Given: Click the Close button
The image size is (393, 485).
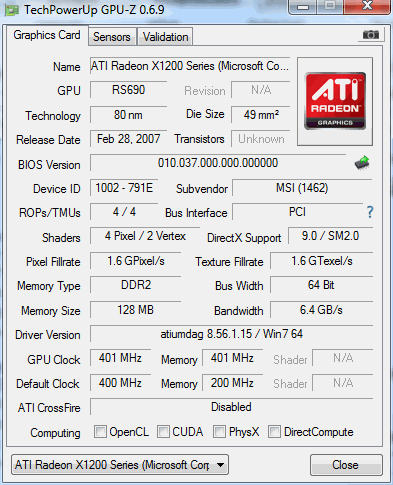Looking at the screenshot, I should (346, 465).
